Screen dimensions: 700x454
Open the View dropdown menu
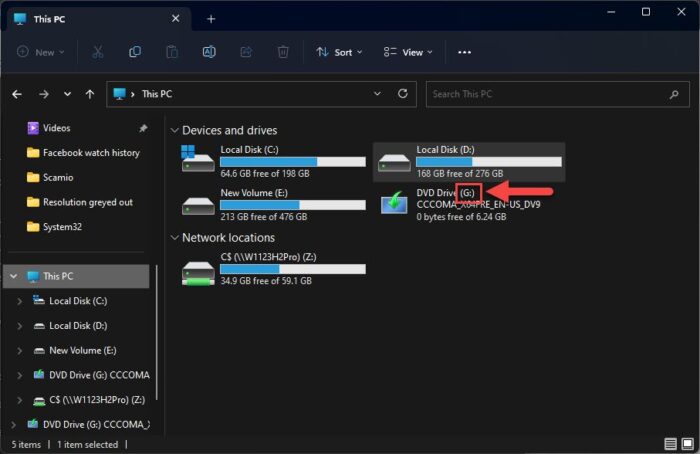coord(410,52)
